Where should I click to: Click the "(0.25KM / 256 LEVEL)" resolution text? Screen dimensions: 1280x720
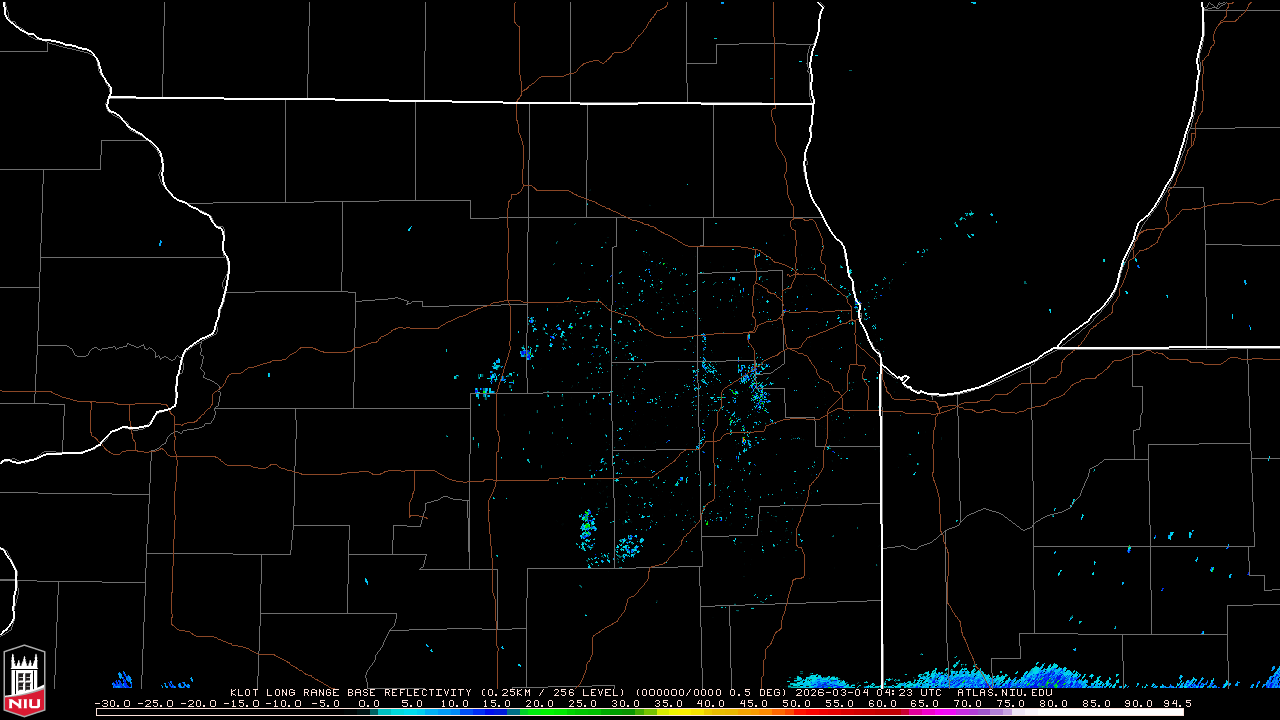coord(553,692)
